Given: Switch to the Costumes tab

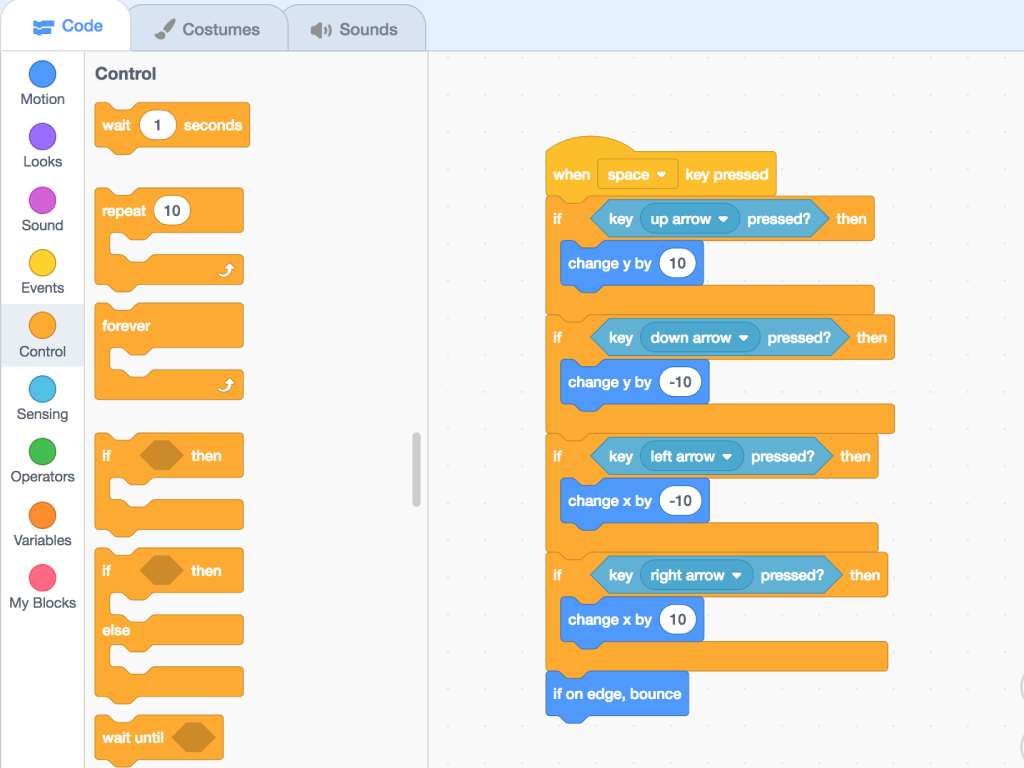Looking at the screenshot, I should tap(208, 29).
